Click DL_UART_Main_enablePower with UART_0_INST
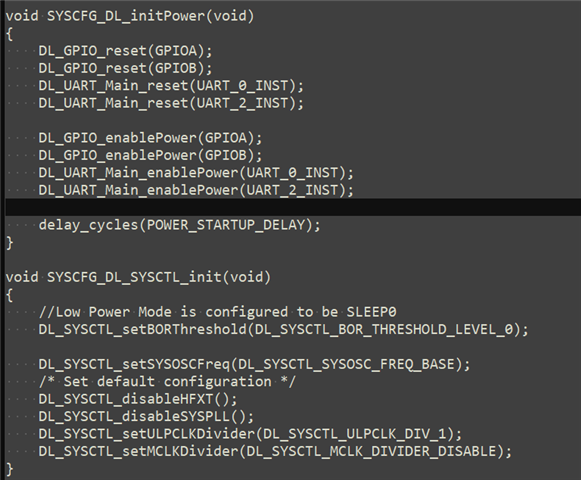This screenshot has height=480, width=581. (196, 173)
